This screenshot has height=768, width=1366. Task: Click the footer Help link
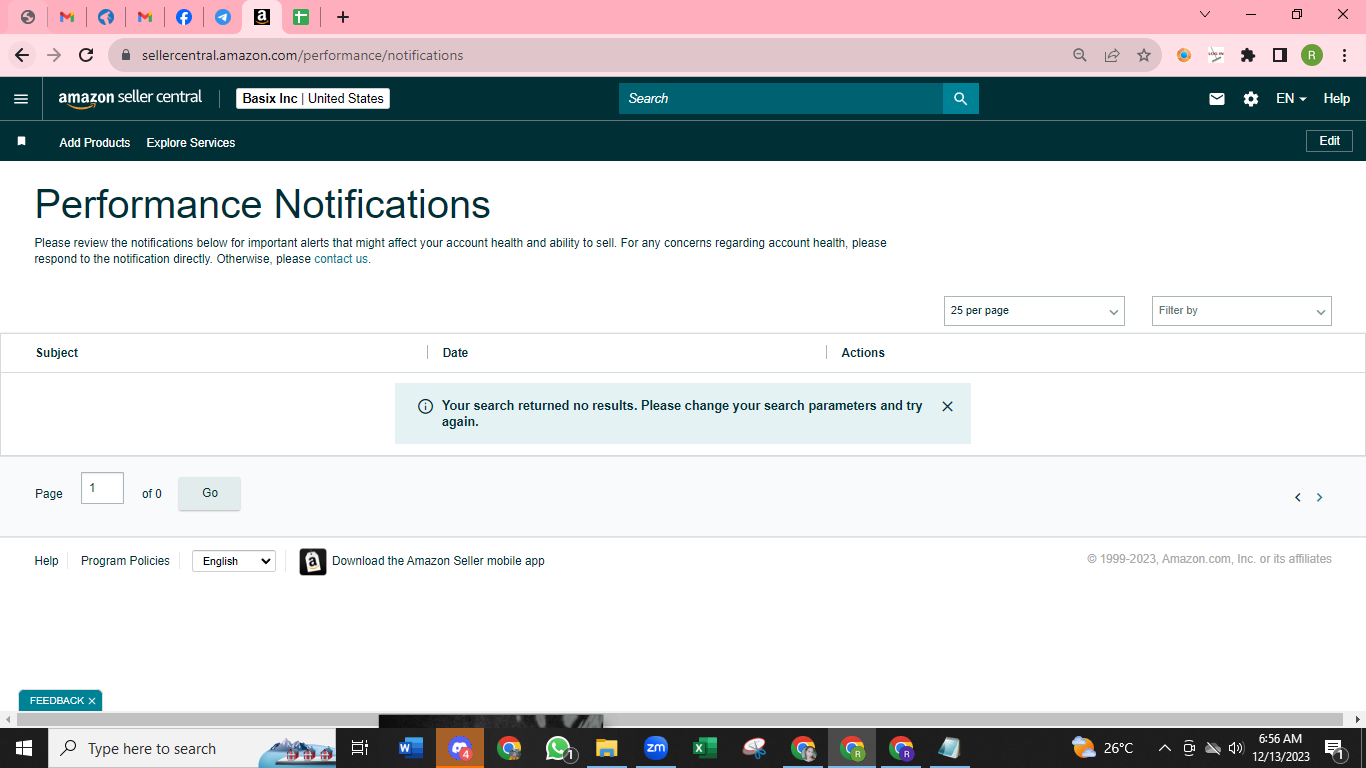47,561
